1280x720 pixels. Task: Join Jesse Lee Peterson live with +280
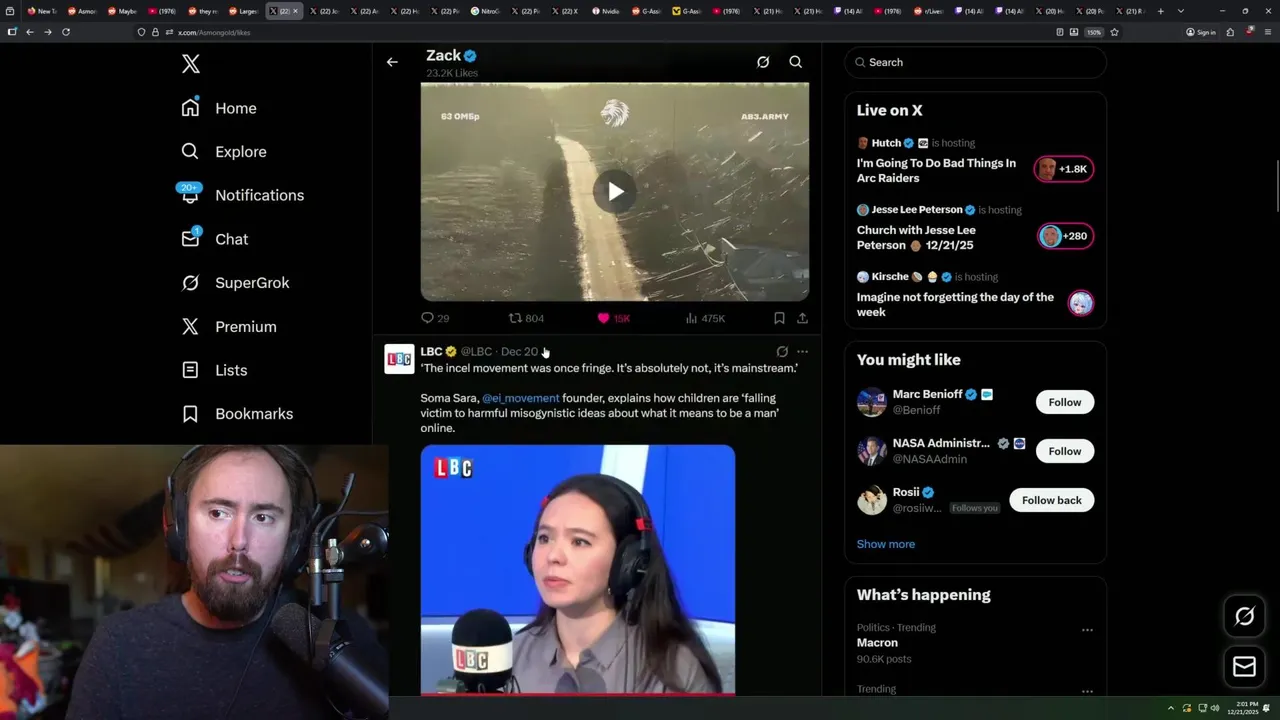[1064, 236]
